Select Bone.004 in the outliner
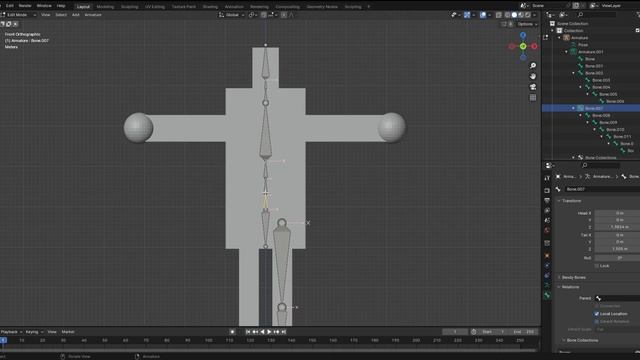Viewport: 640px width, 360px height. point(601,87)
